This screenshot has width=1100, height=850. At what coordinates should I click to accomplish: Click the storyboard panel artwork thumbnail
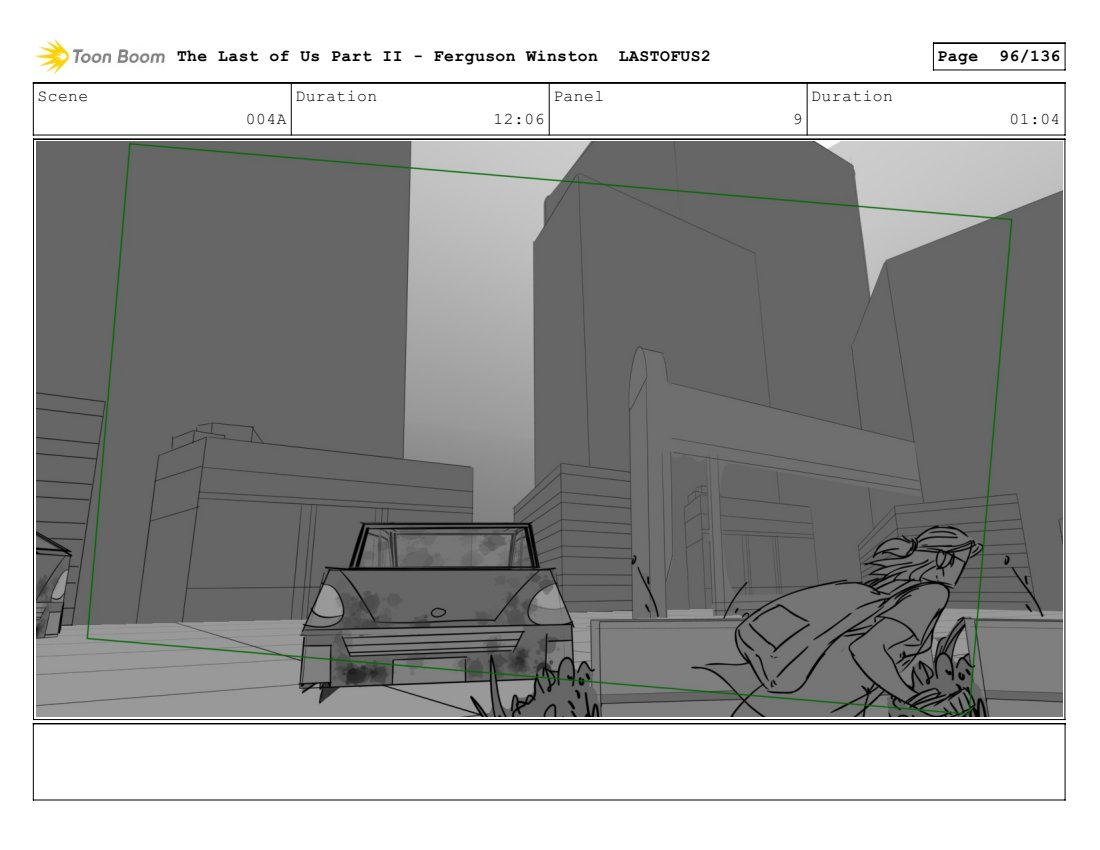(x=549, y=429)
